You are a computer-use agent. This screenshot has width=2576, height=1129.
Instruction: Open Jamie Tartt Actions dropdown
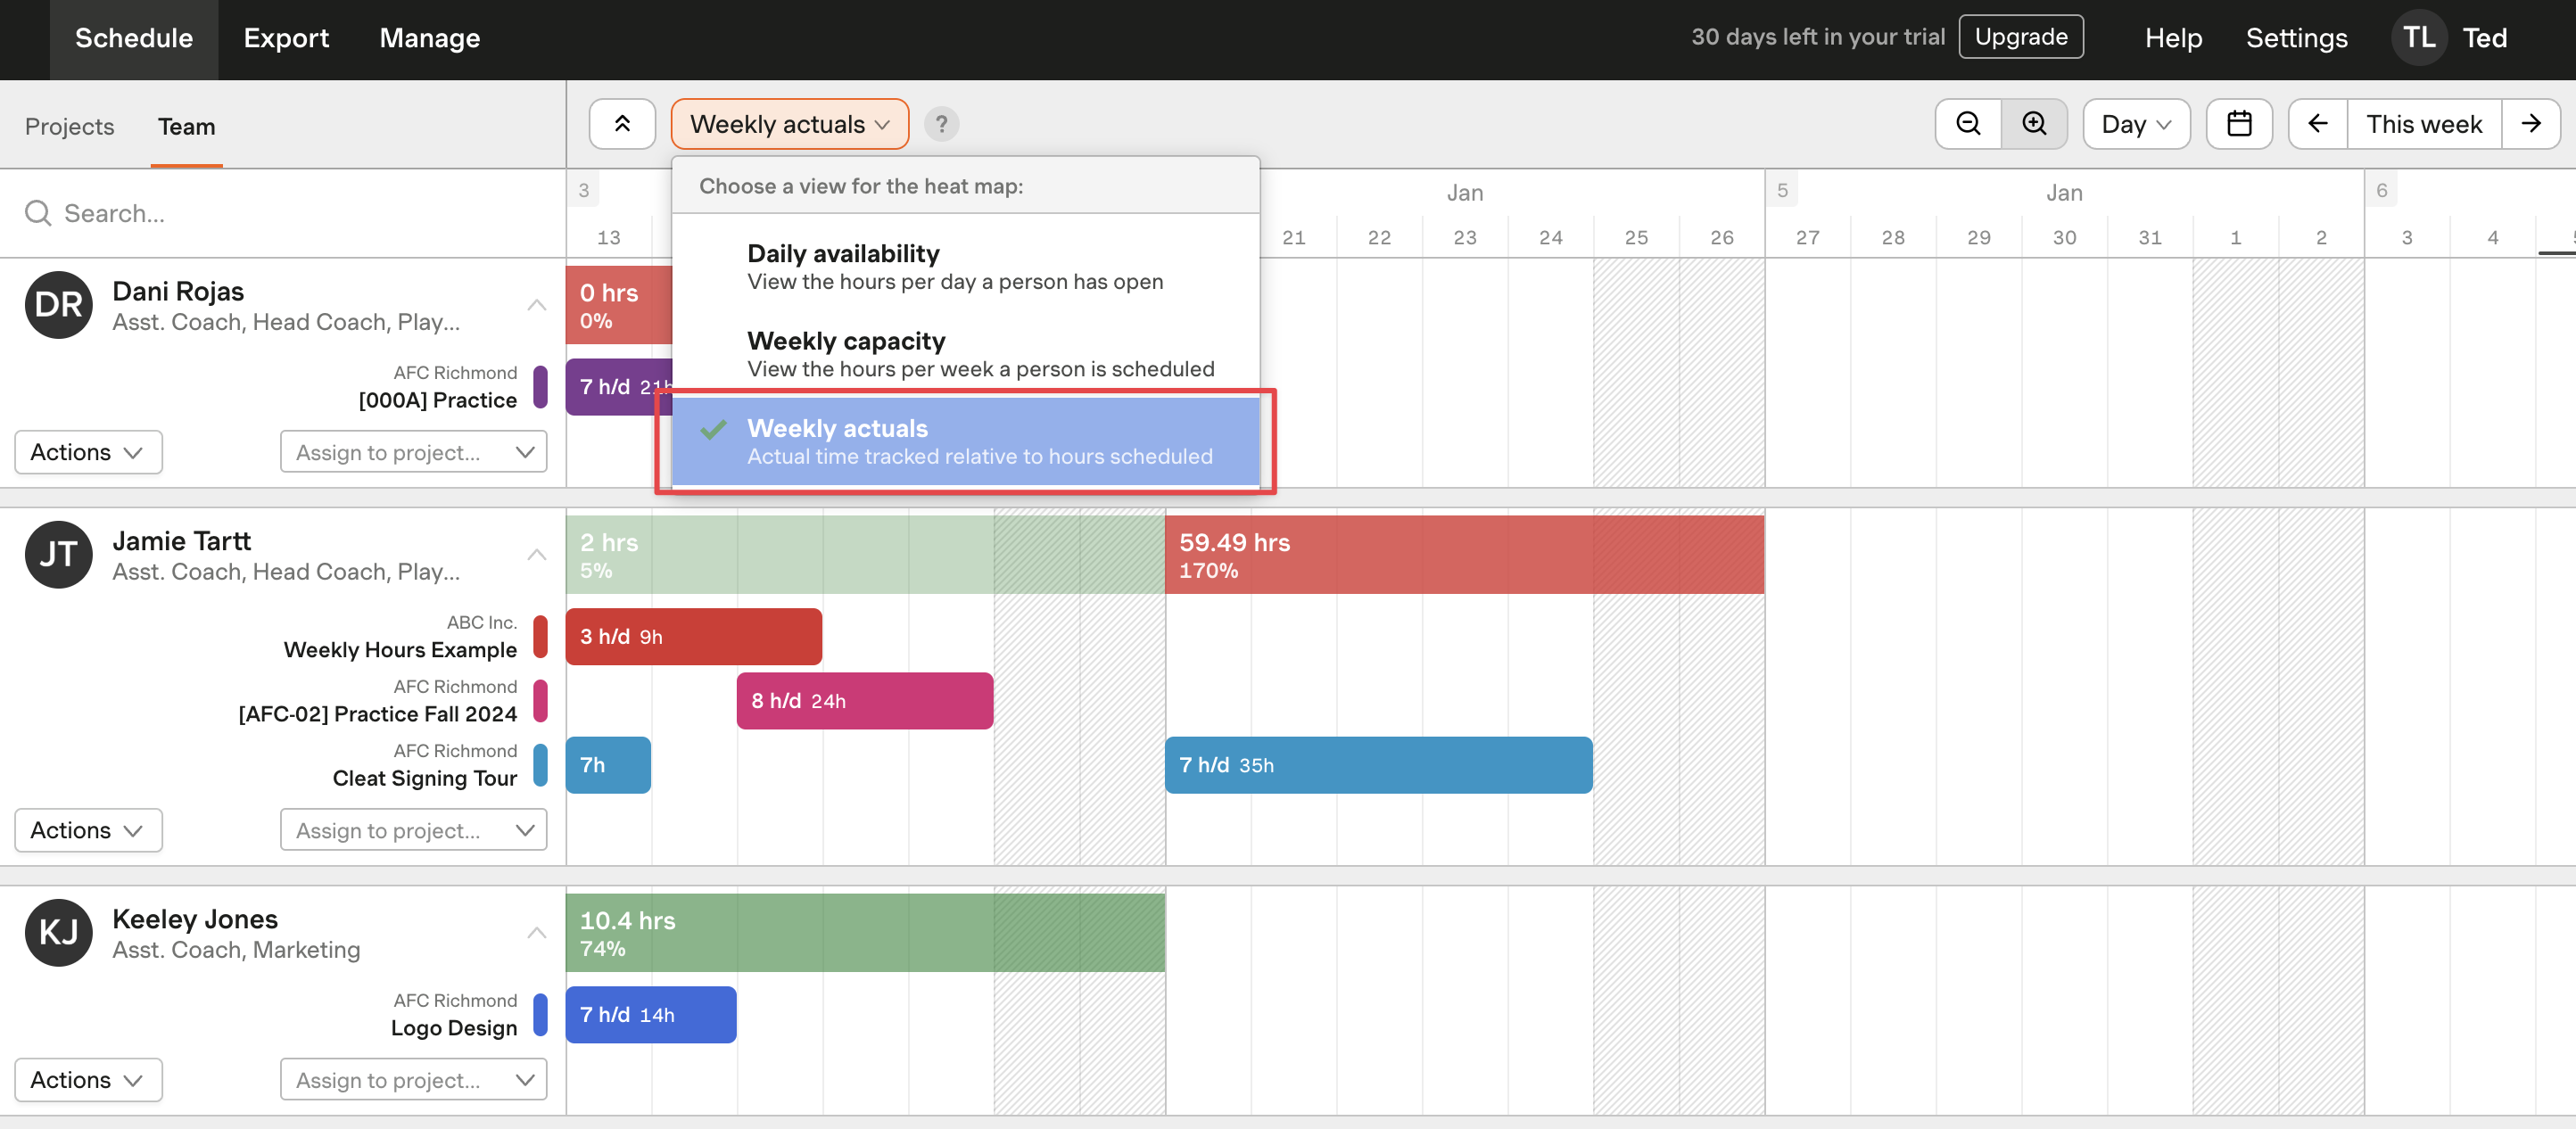[x=88, y=830]
